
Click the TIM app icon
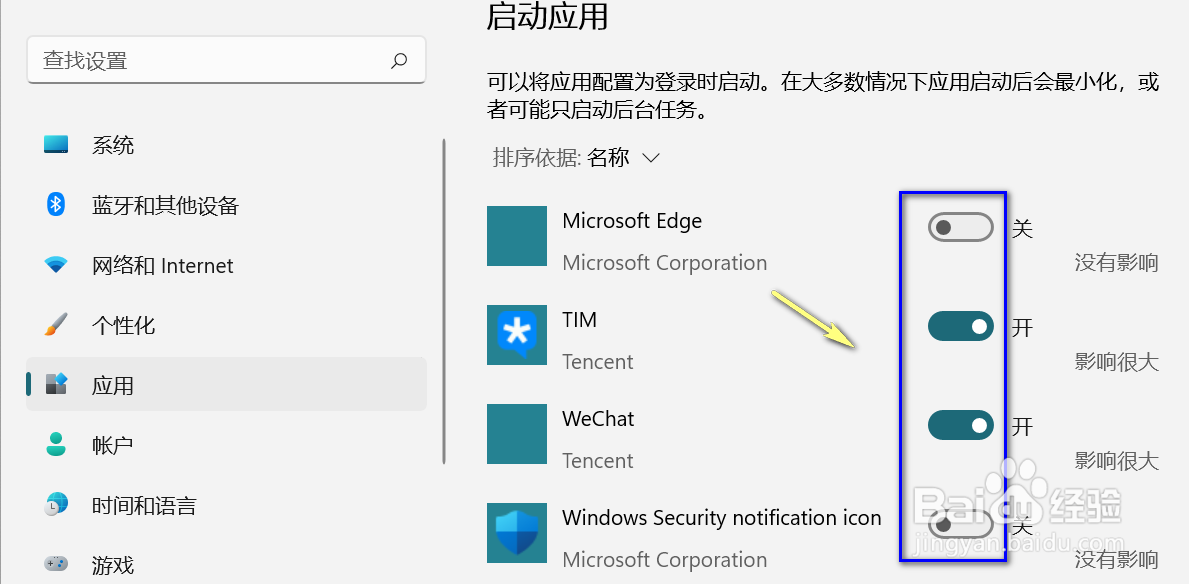click(x=516, y=334)
